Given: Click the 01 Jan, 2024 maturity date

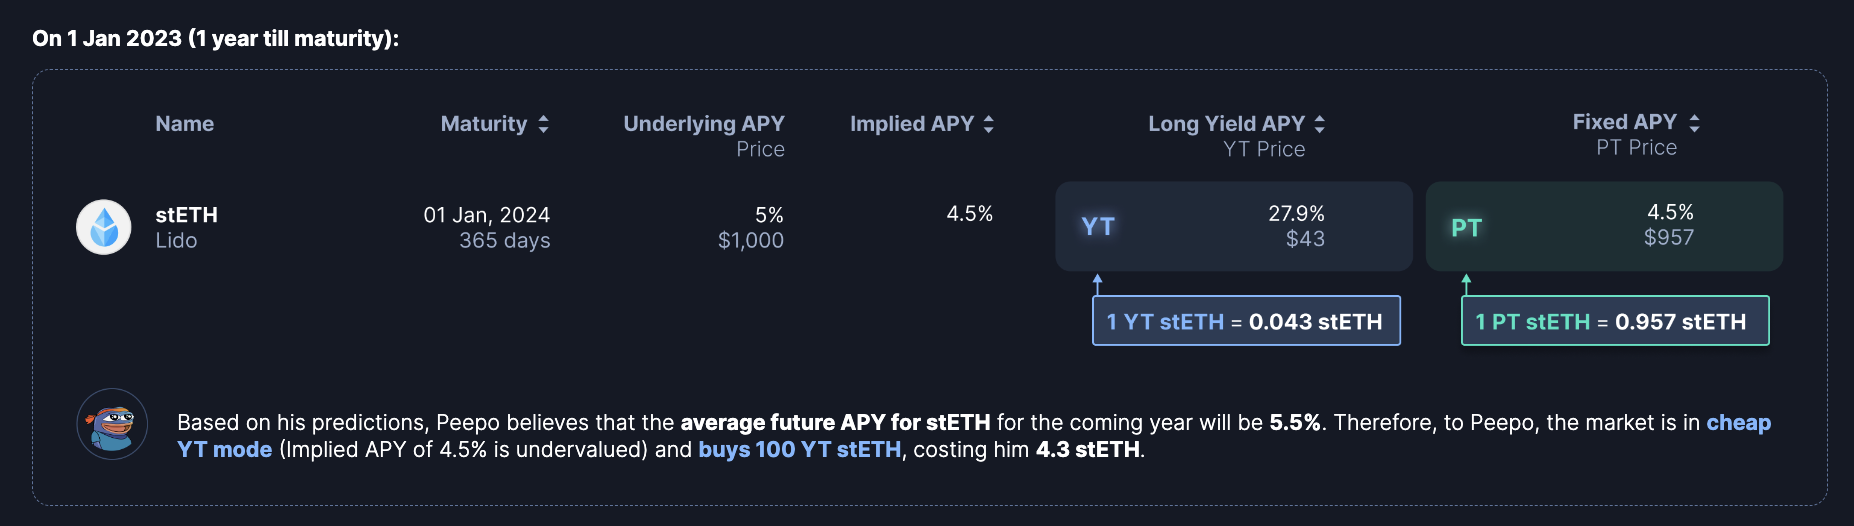Looking at the screenshot, I should 486,215.
